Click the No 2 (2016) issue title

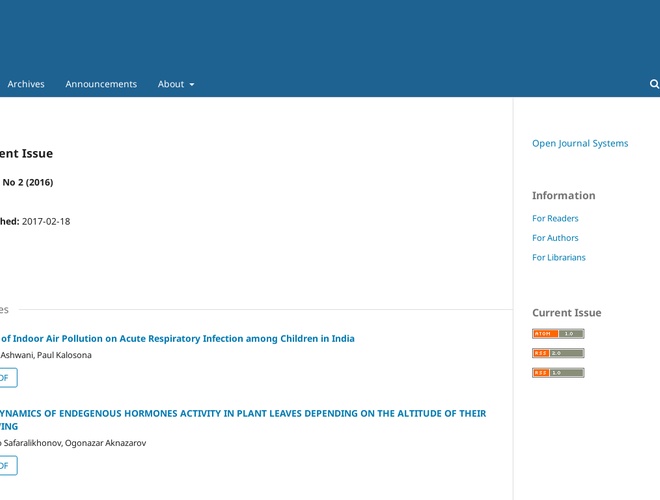coord(28,182)
